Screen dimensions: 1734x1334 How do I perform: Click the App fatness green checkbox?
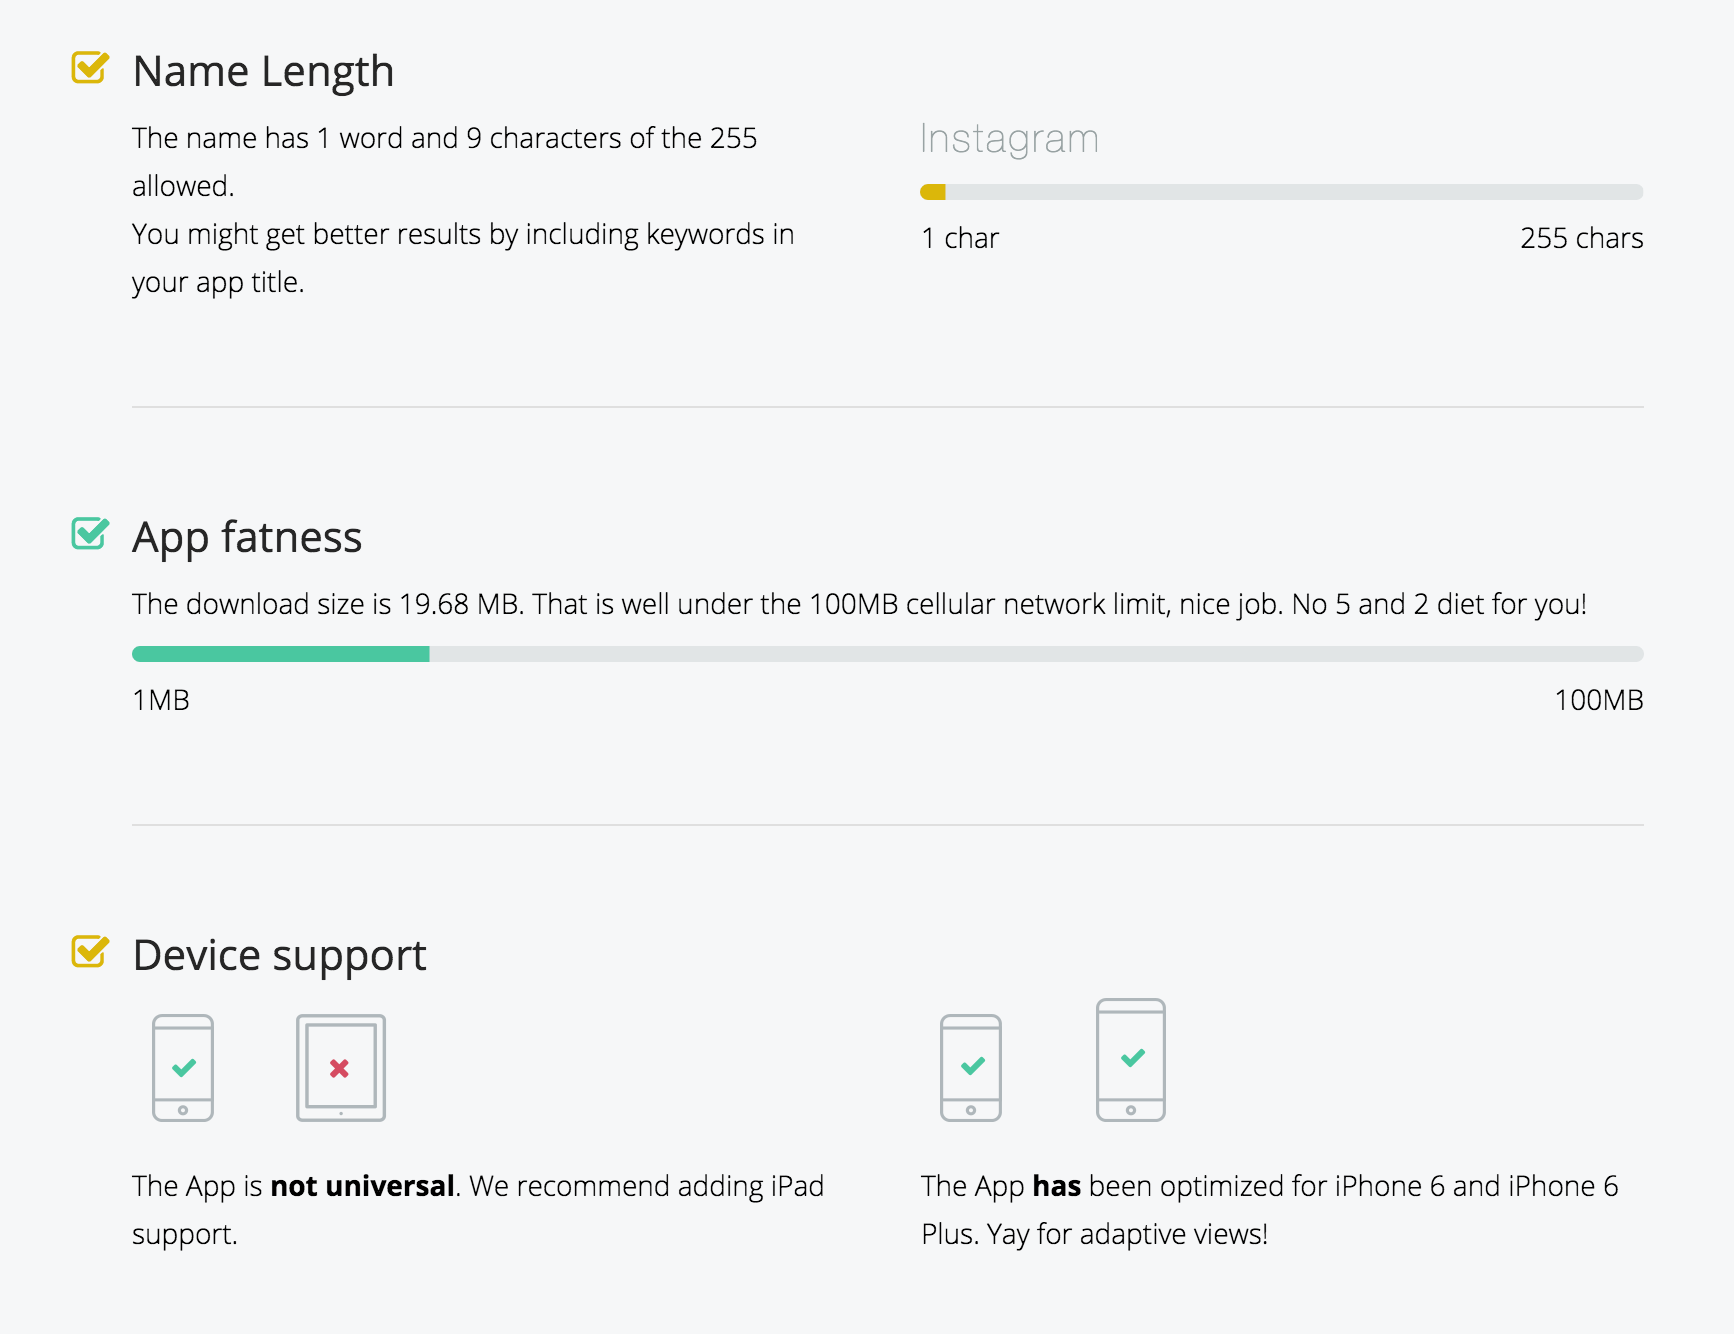[x=90, y=534]
